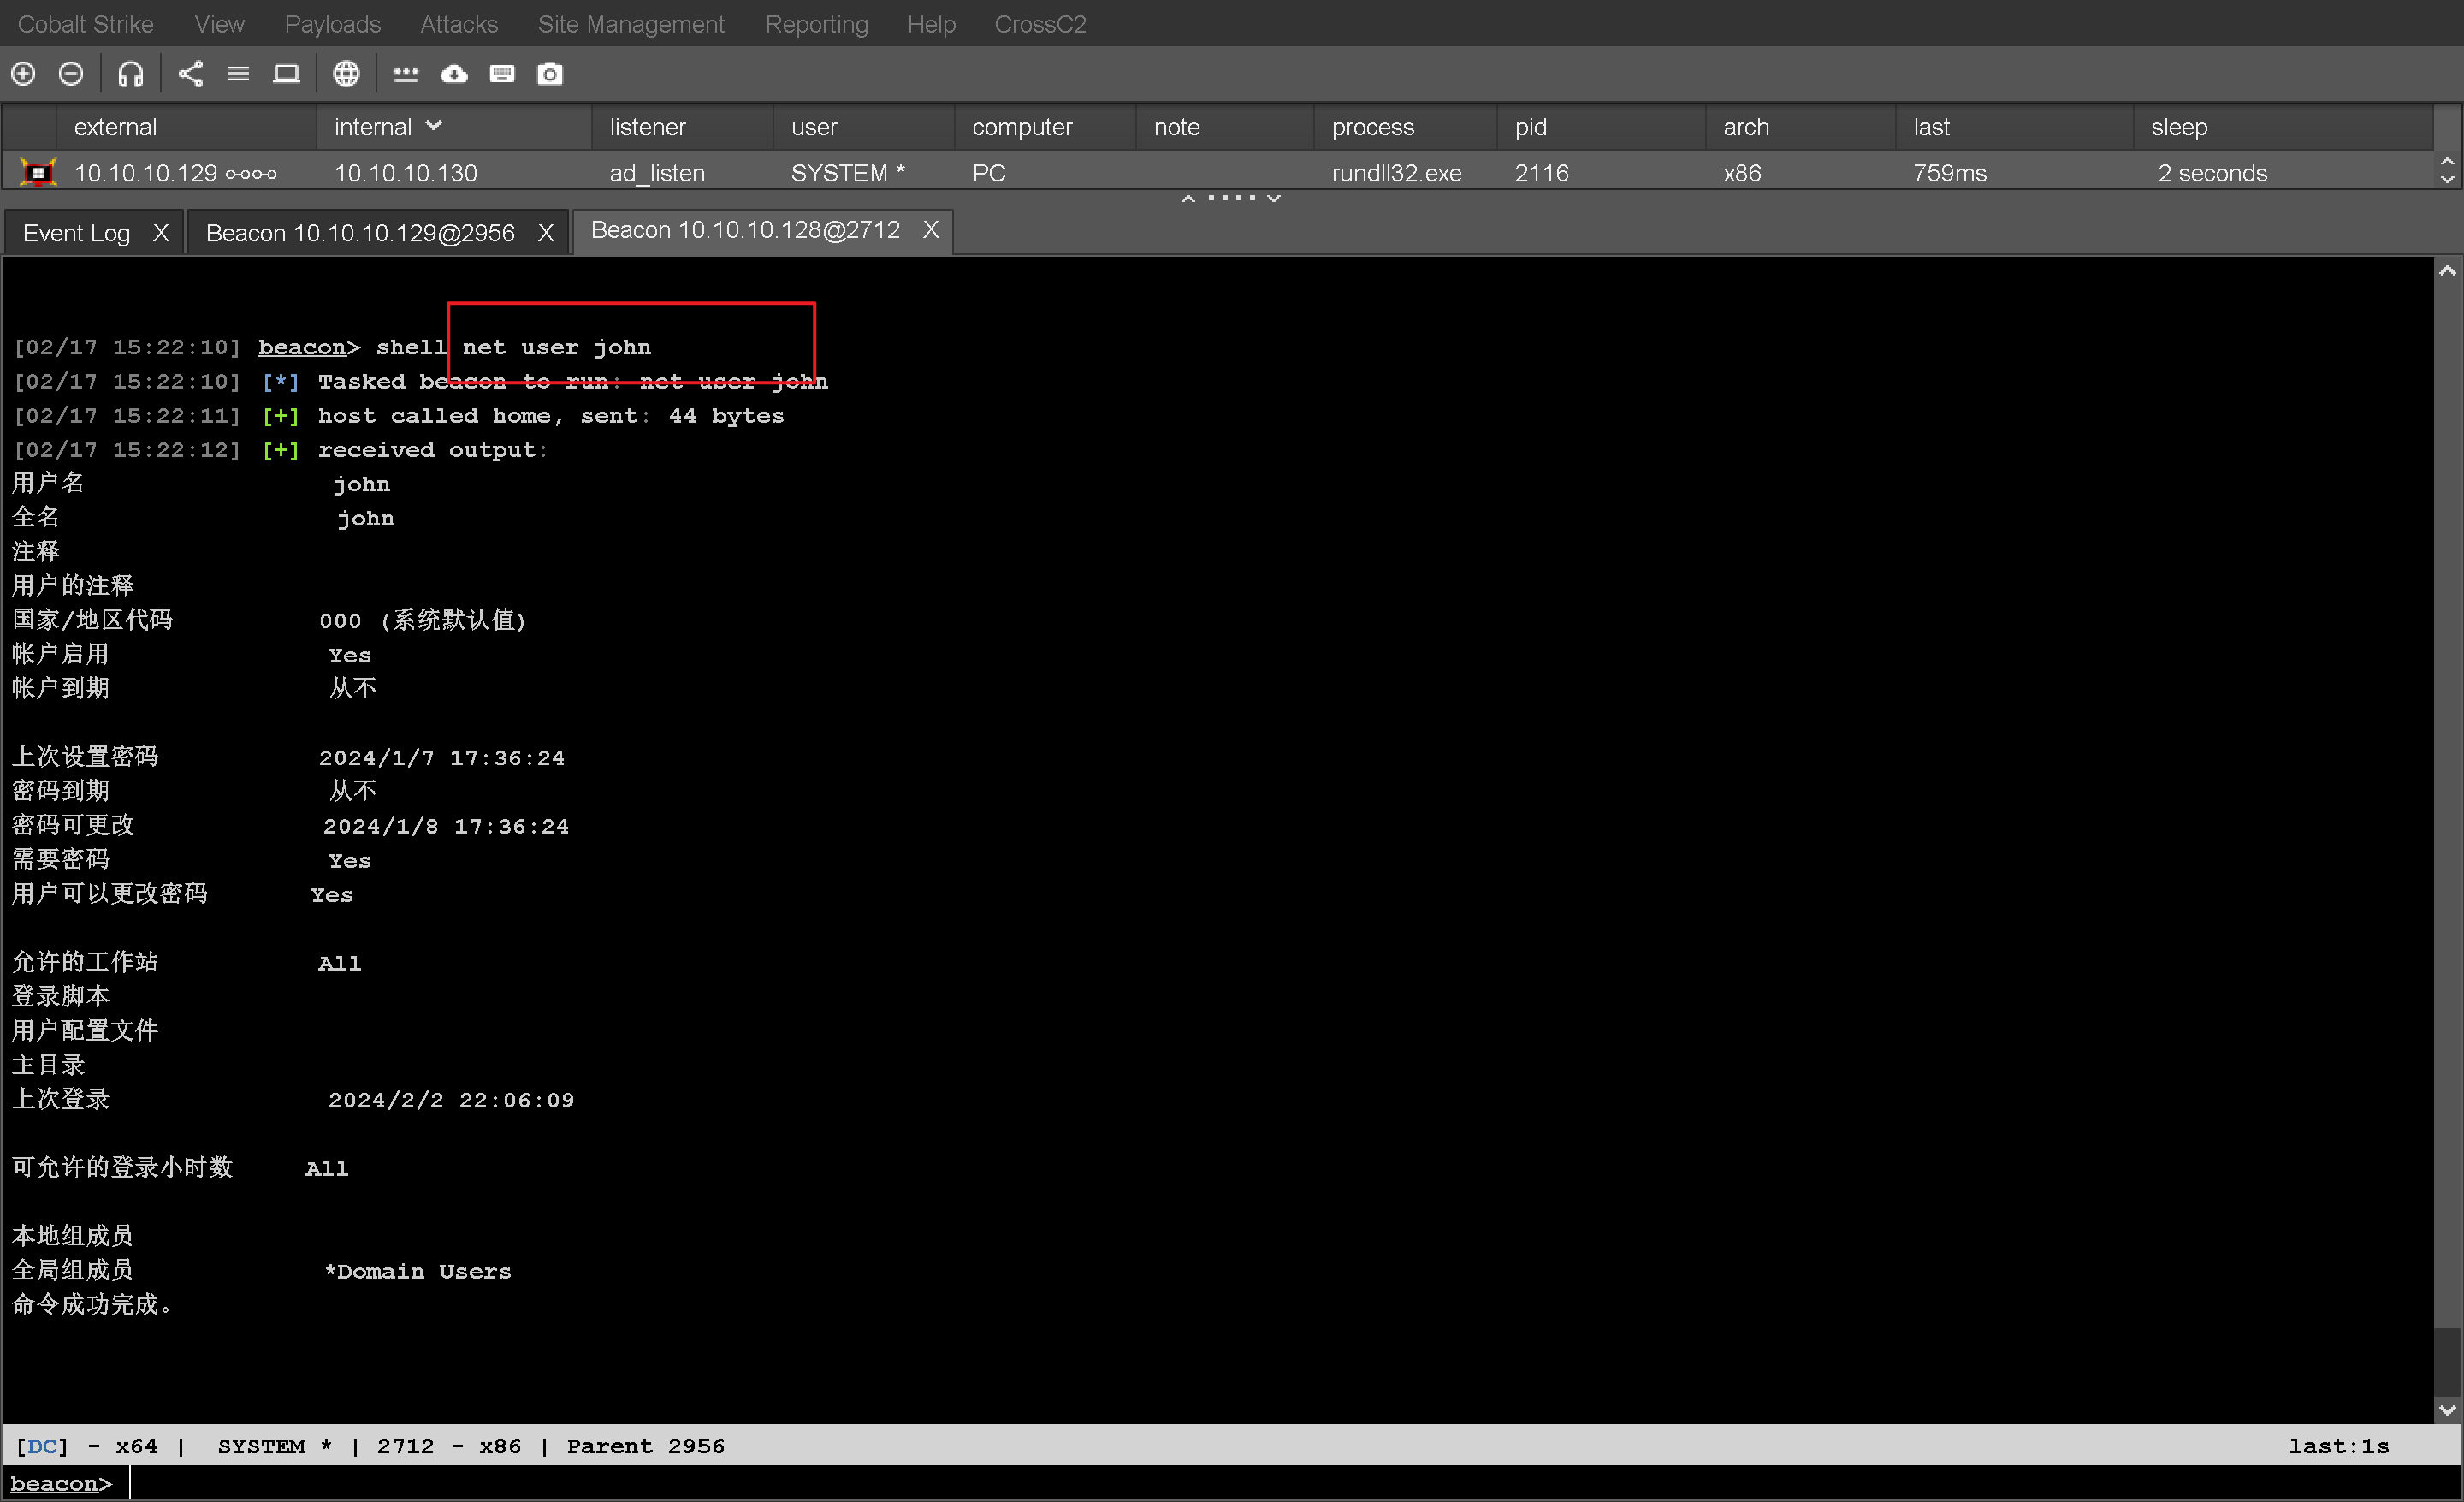
Task: Open keystrokes via keyboard icon
Action: (502, 74)
